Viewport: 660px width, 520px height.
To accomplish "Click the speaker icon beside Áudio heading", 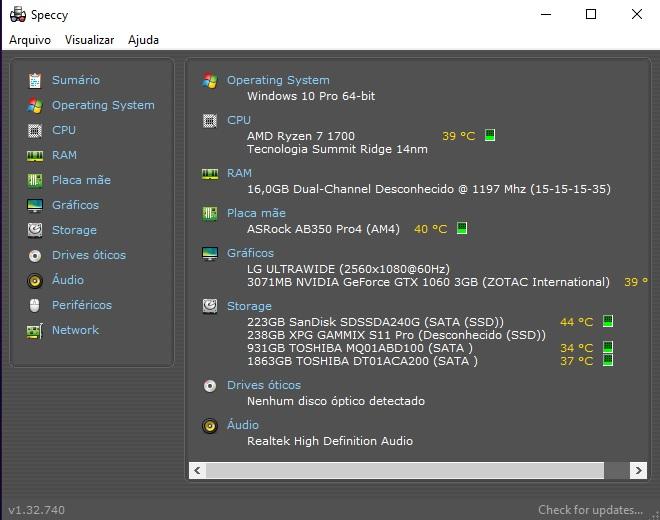I will point(210,426).
